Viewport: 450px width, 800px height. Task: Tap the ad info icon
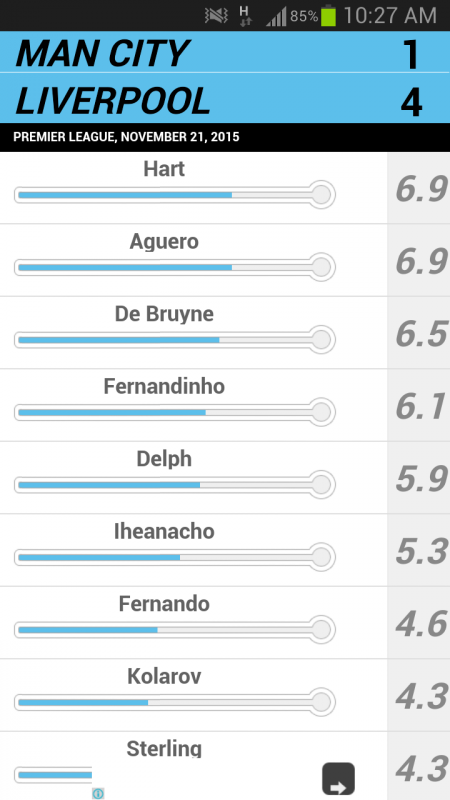(x=98, y=793)
